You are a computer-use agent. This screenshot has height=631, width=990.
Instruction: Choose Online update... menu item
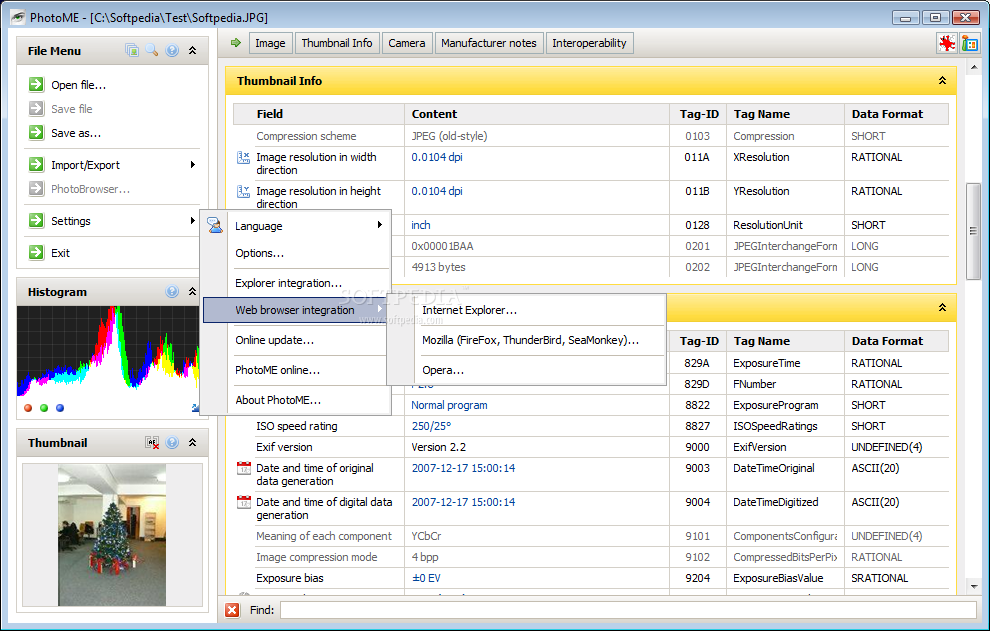pos(275,340)
